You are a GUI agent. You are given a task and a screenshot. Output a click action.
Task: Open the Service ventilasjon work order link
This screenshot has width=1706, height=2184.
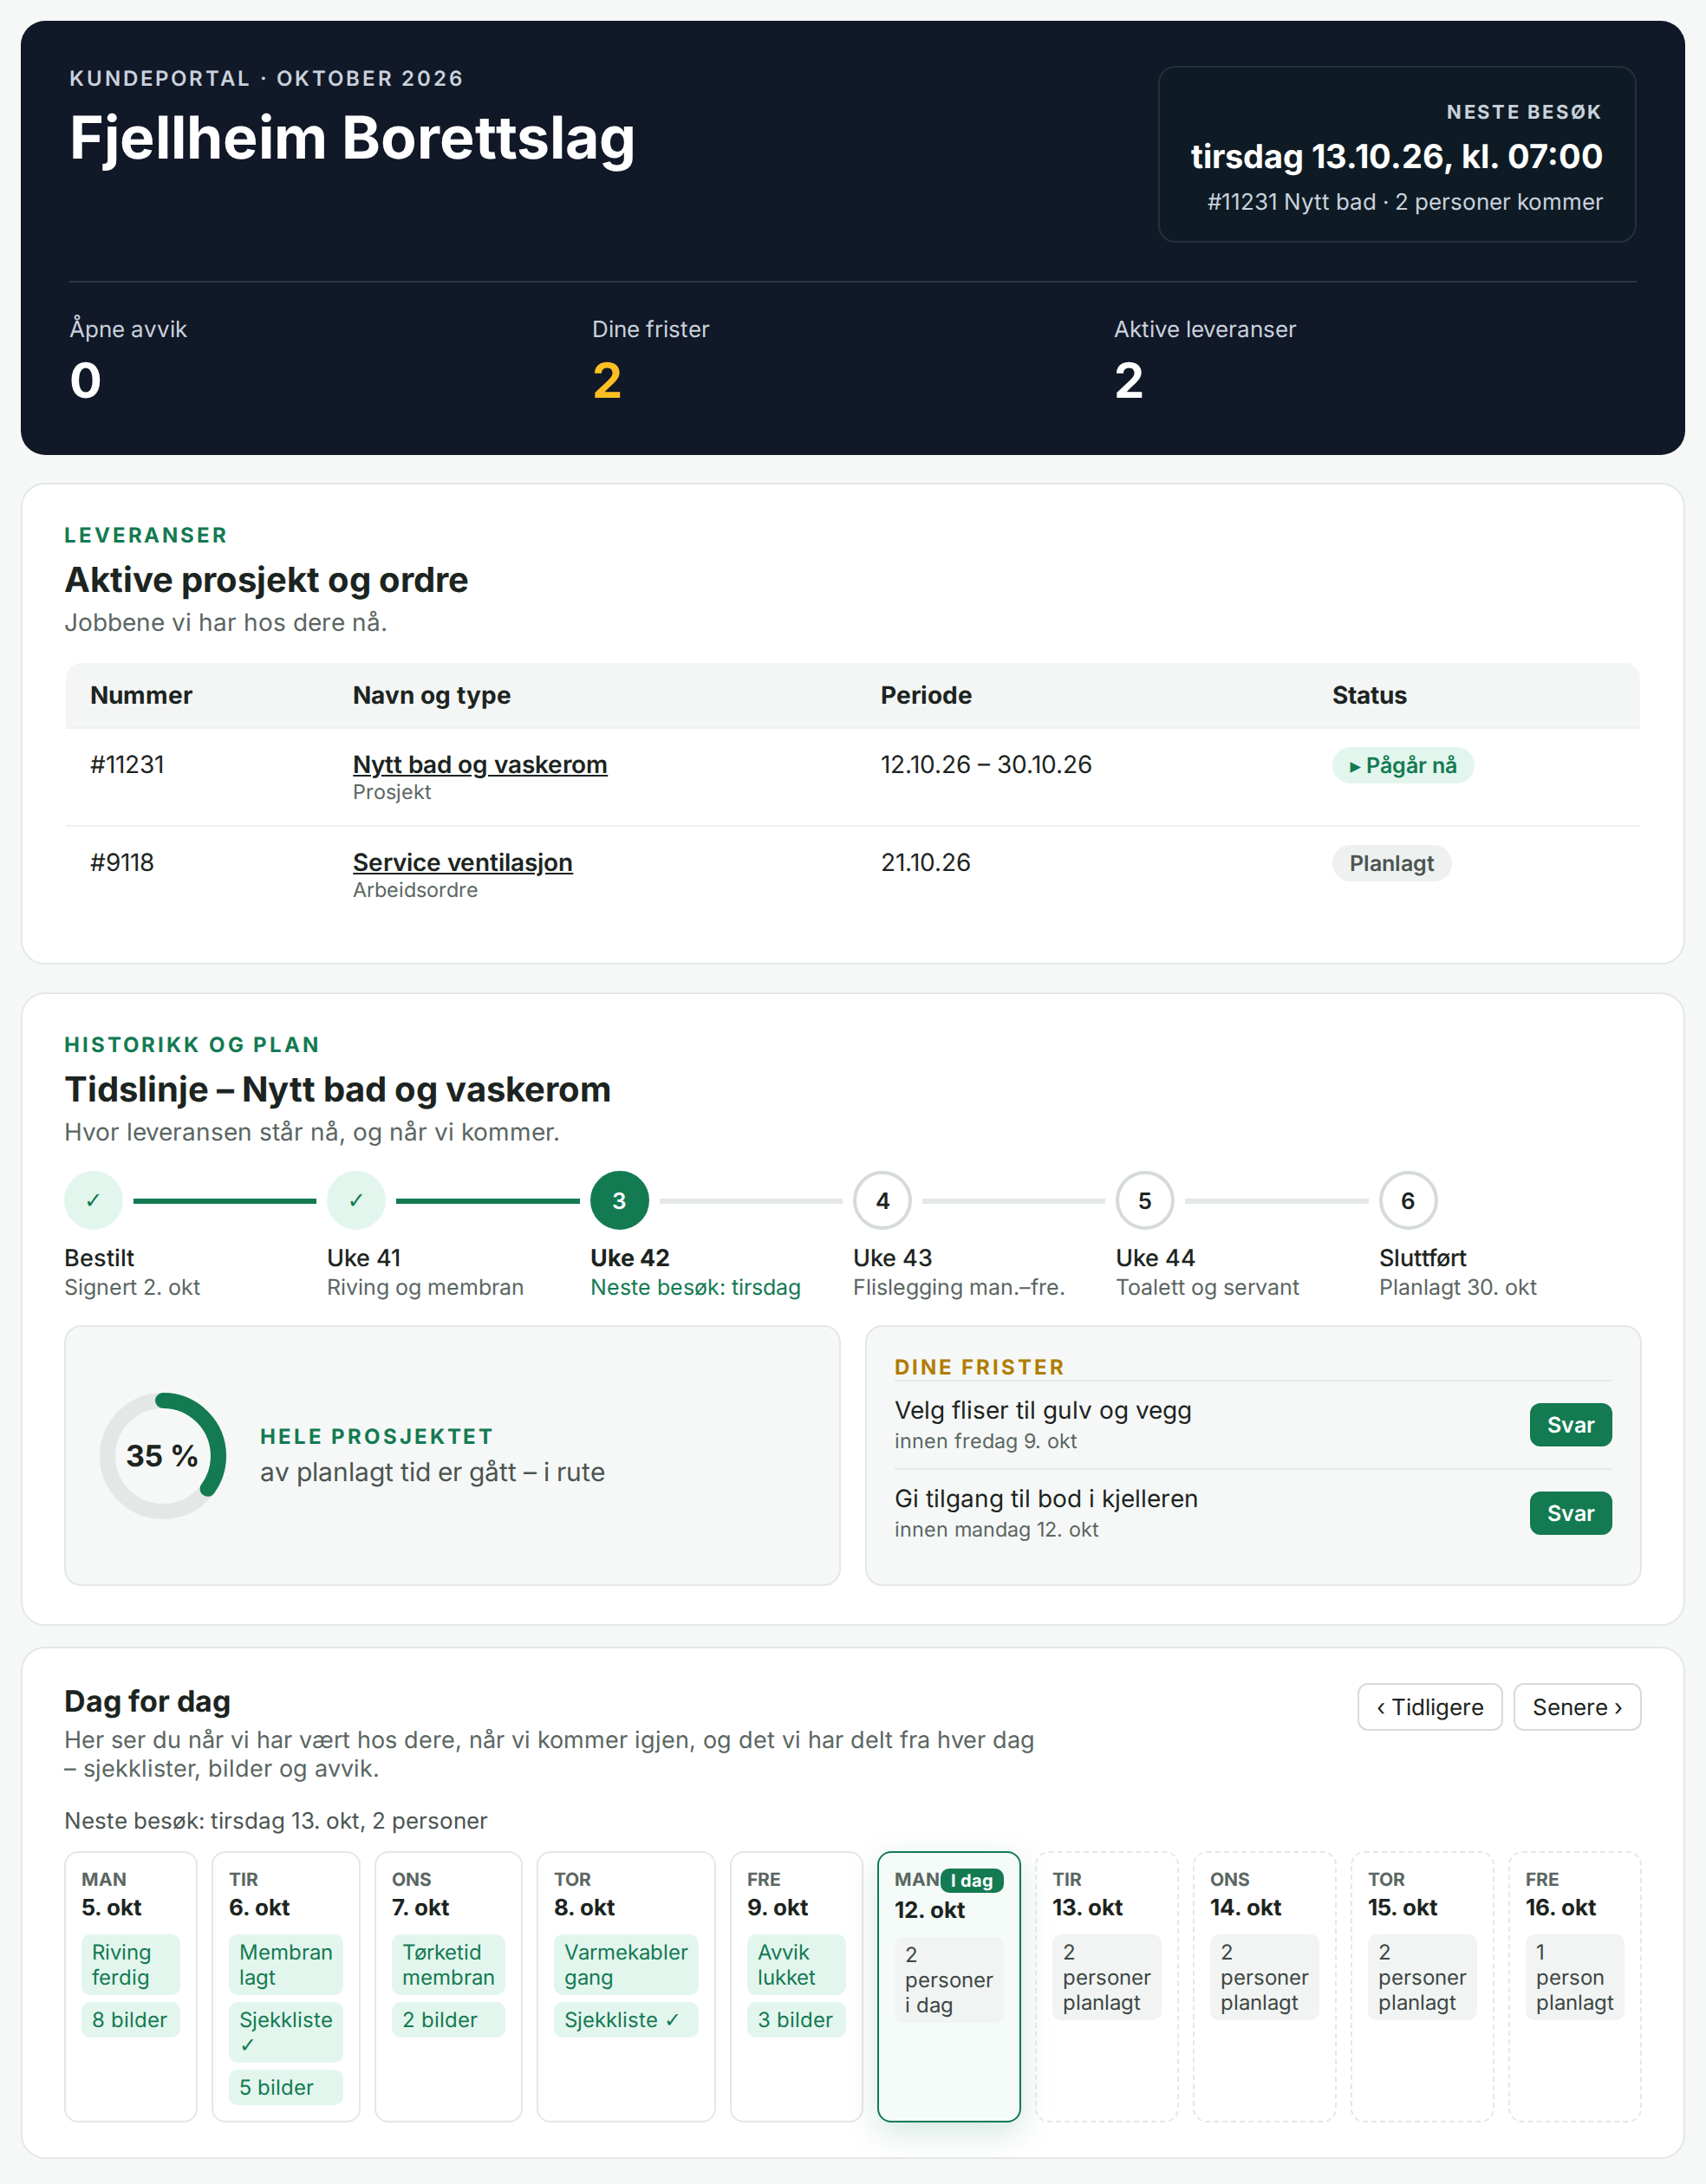[462, 862]
